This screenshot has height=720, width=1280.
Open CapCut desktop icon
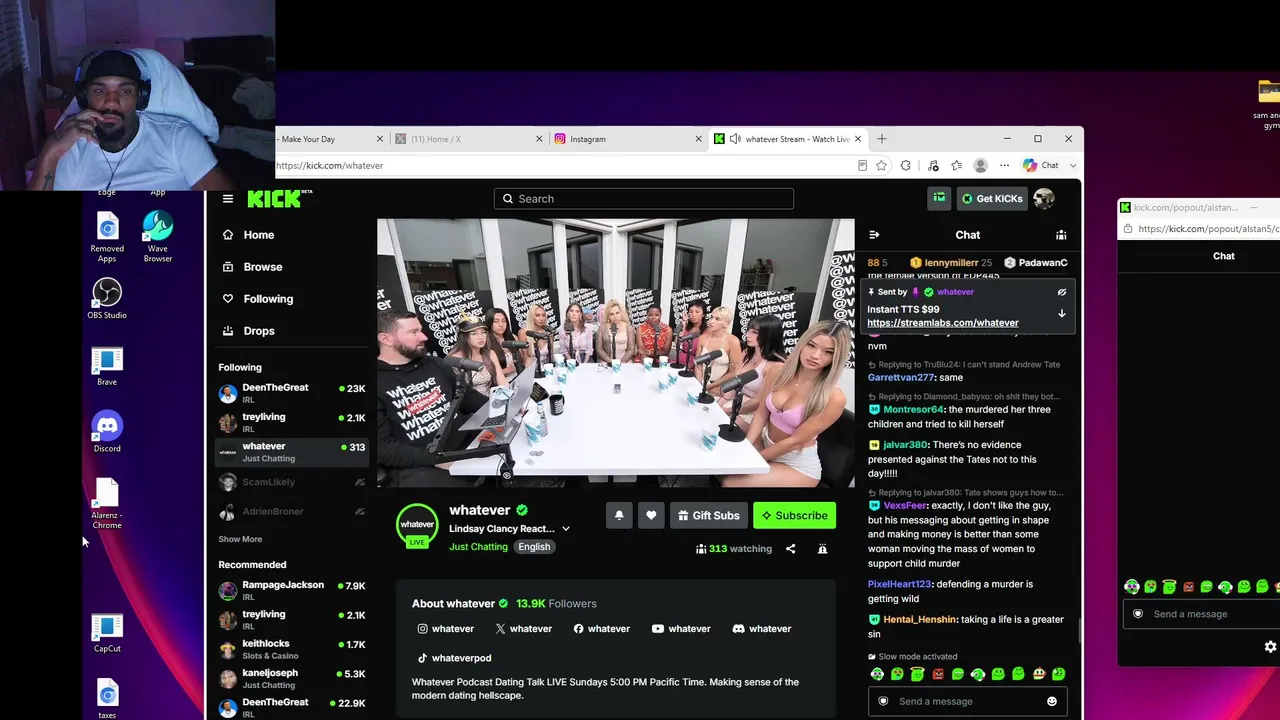[x=107, y=632]
